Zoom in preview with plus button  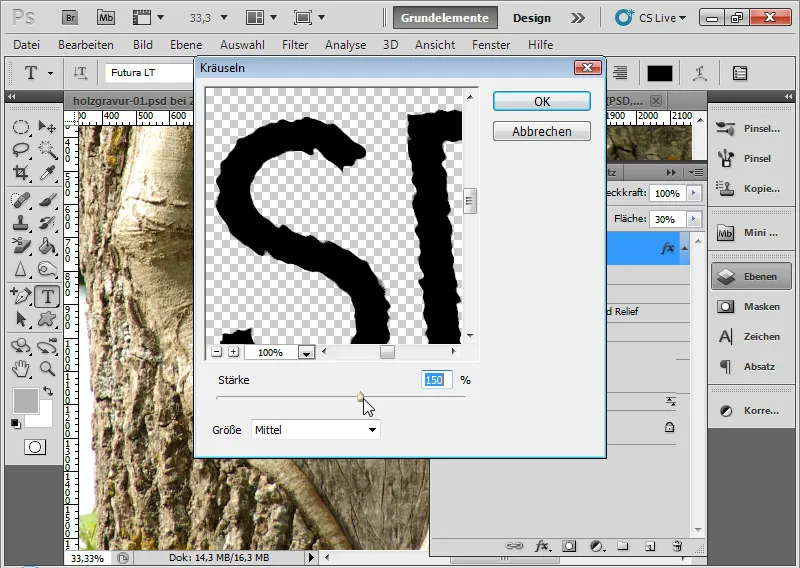234,352
